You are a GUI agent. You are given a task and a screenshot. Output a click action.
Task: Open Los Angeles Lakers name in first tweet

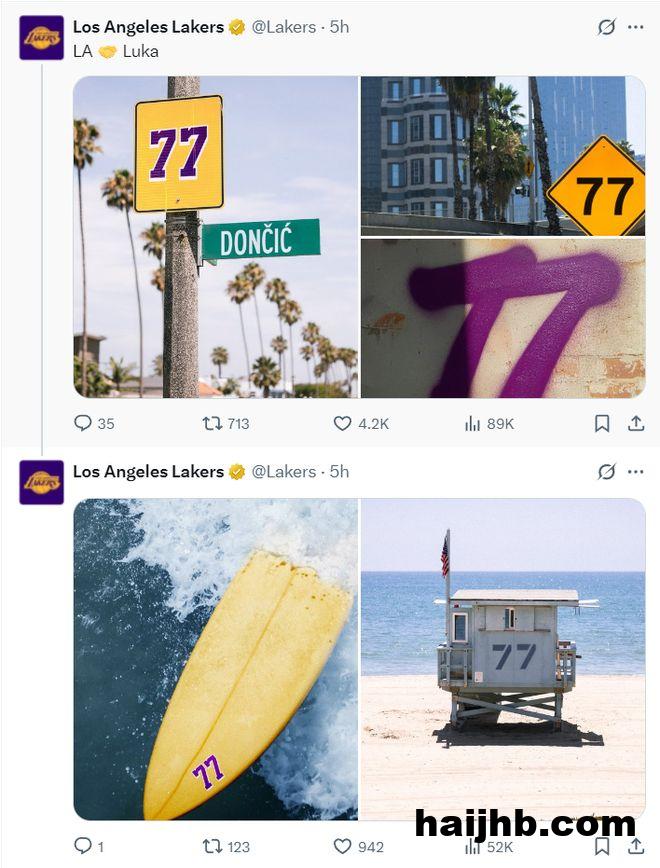pyautogui.click(x=148, y=27)
